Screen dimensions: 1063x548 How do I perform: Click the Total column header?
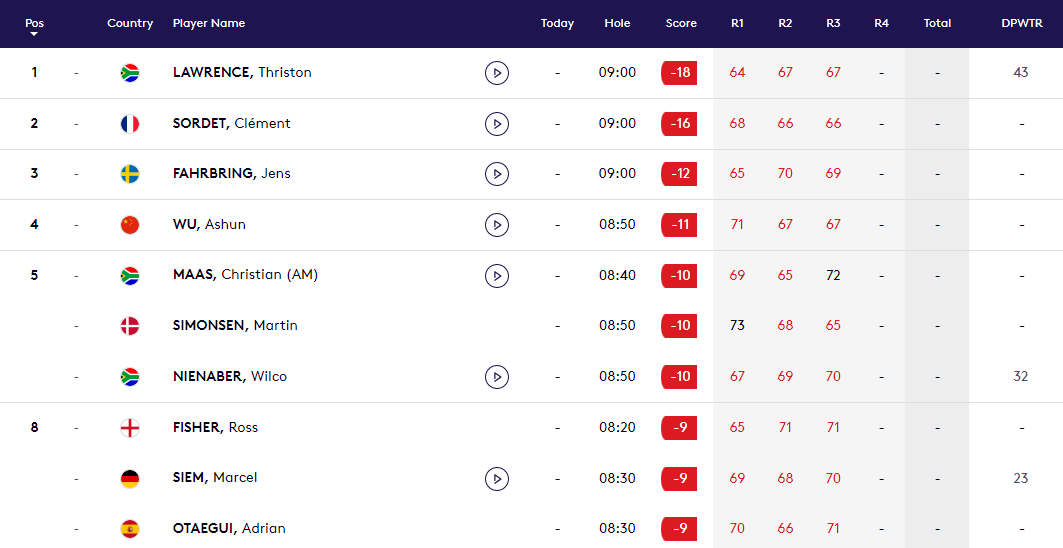click(937, 23)
